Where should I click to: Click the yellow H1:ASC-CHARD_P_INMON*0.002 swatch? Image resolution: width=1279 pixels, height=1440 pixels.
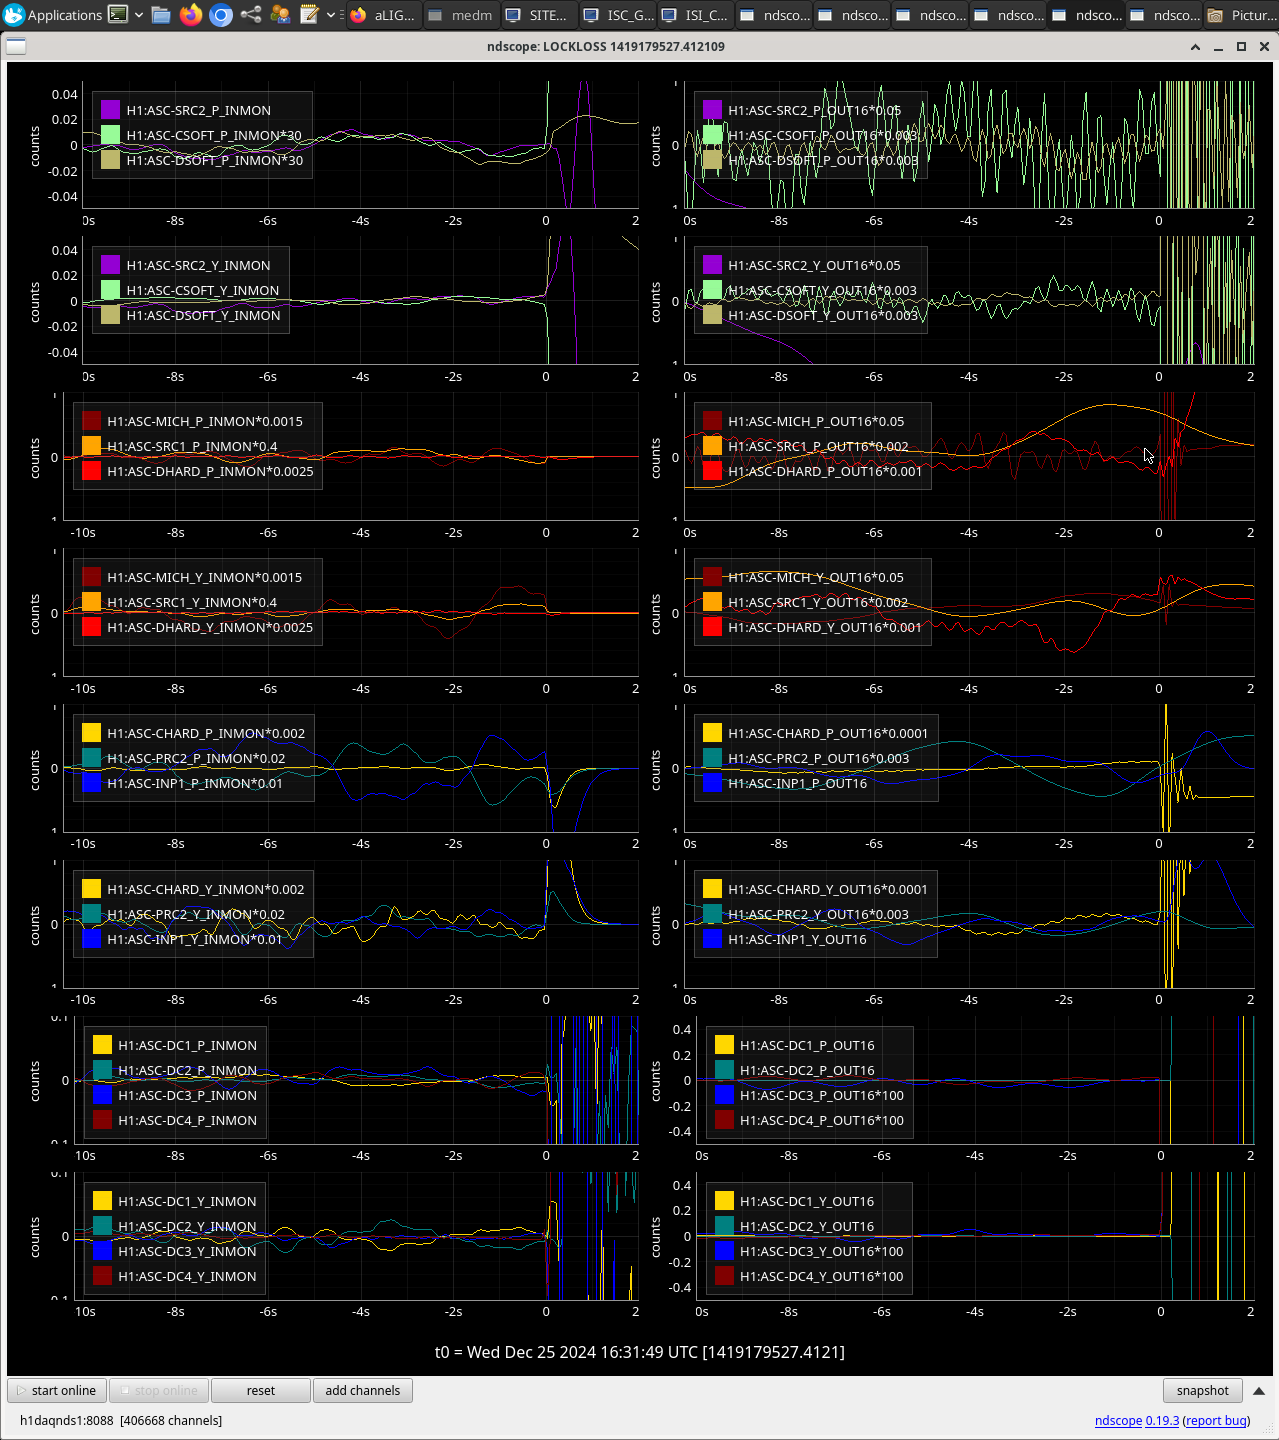[x=92, y=733]
